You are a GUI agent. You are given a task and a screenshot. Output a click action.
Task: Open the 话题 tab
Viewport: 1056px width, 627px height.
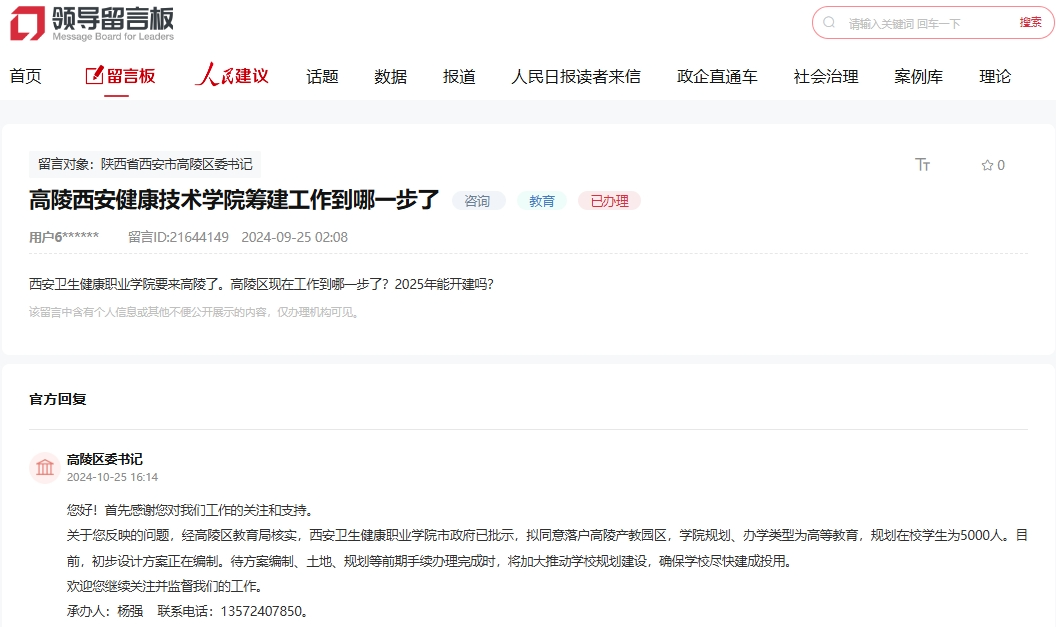point(322,75)
